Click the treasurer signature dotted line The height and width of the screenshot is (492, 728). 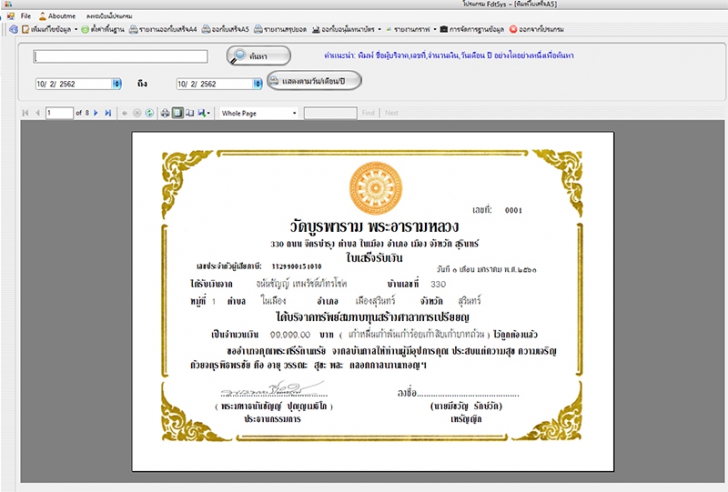468,394
